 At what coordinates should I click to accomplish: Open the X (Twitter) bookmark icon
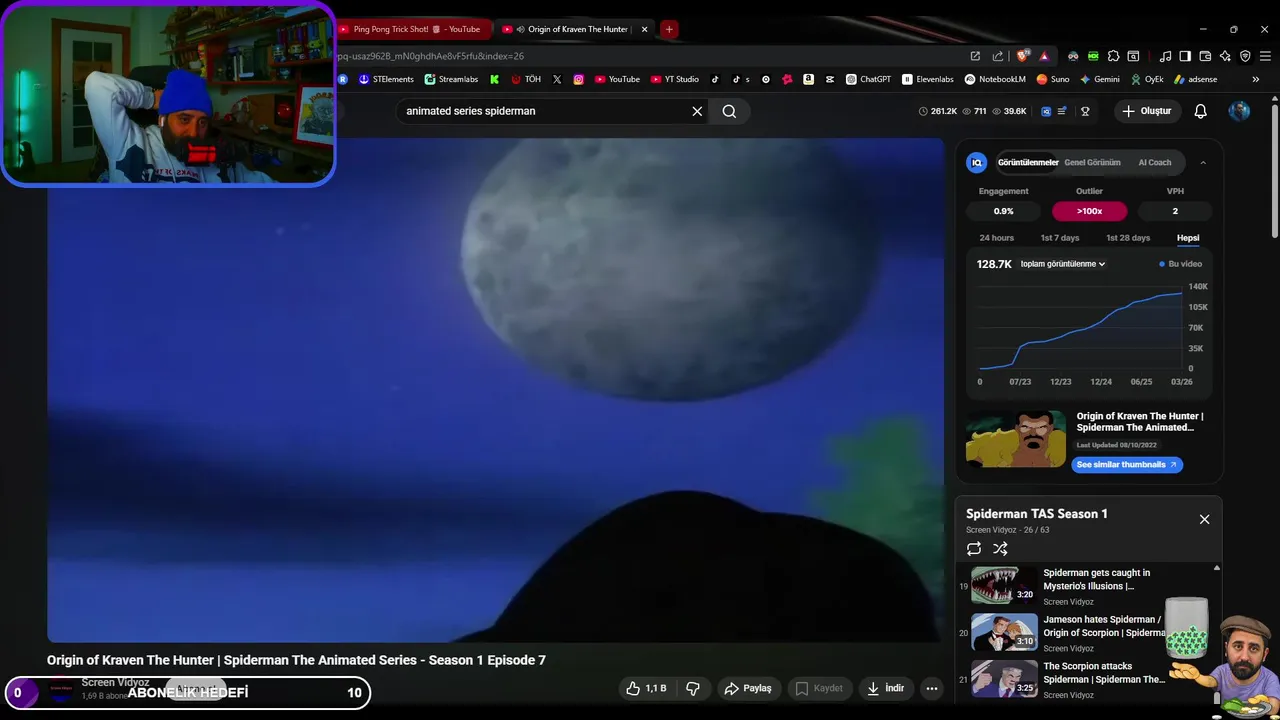click(x=557, y=79)
